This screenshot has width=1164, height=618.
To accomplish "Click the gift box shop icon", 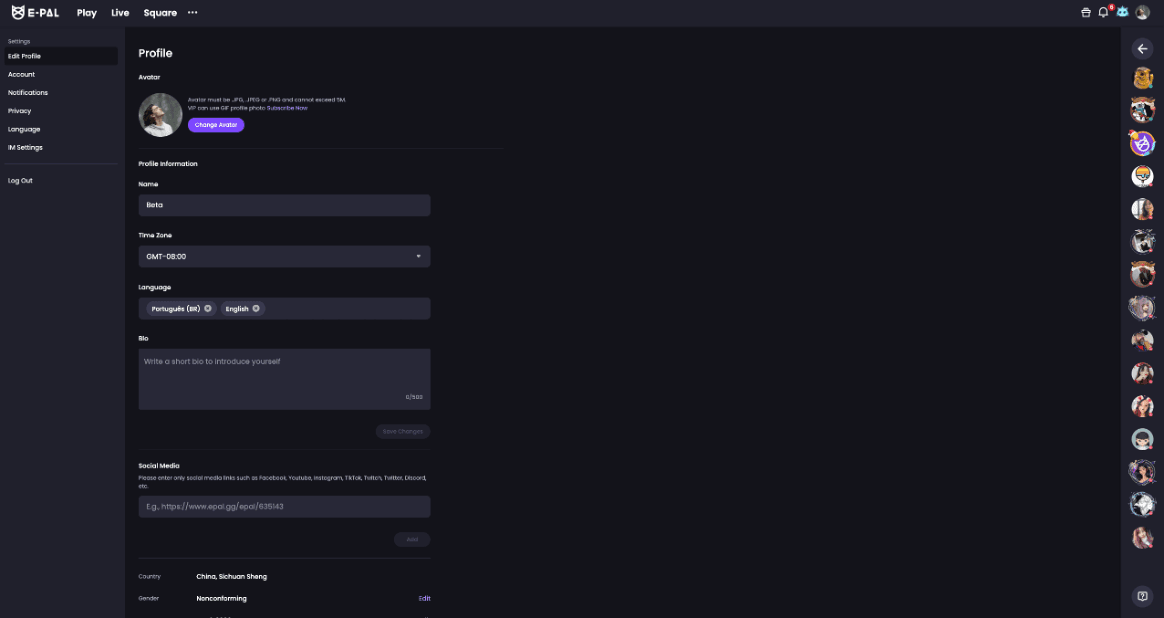I will click(x=1085, y=12).
